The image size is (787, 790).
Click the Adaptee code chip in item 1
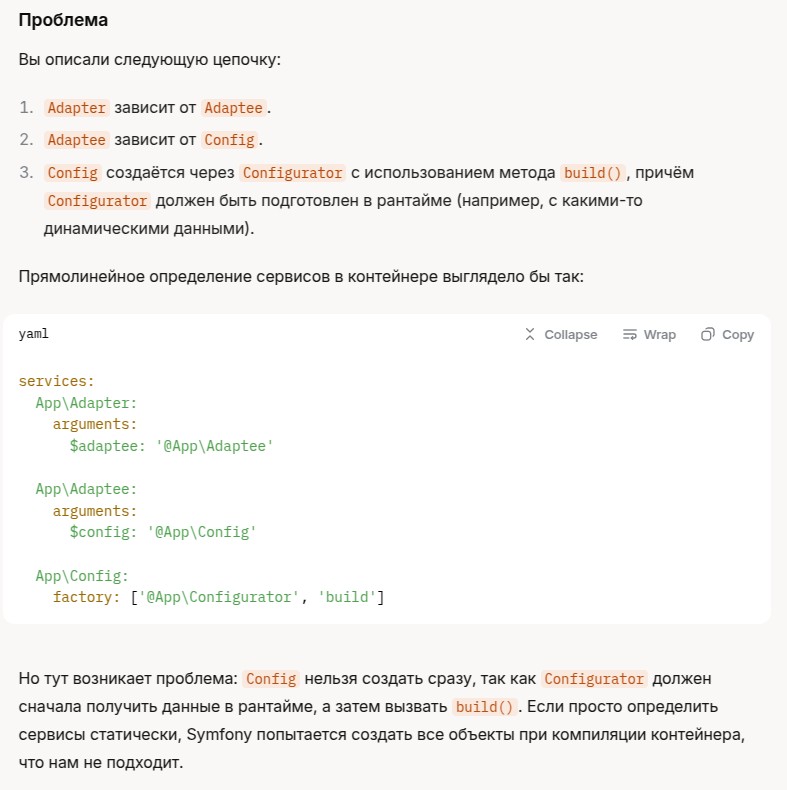234,108
